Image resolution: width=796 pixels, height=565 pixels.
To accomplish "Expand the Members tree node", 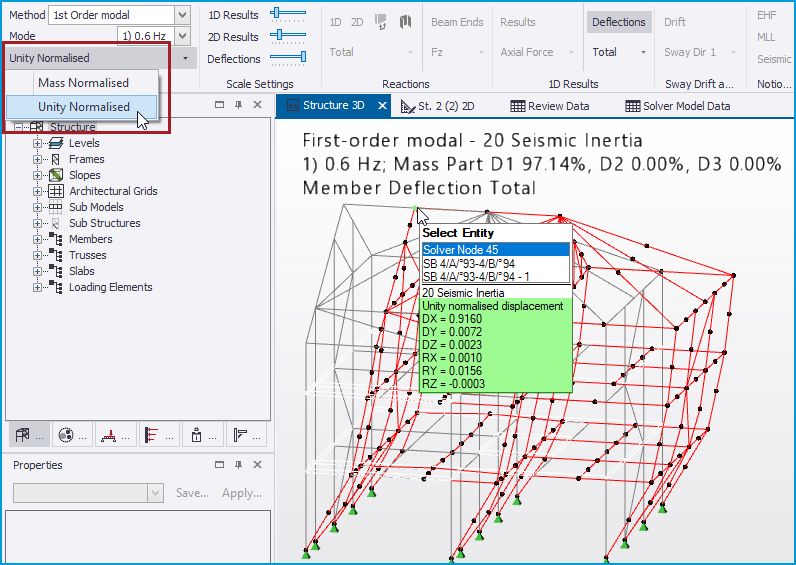I will tap(38, 239).
